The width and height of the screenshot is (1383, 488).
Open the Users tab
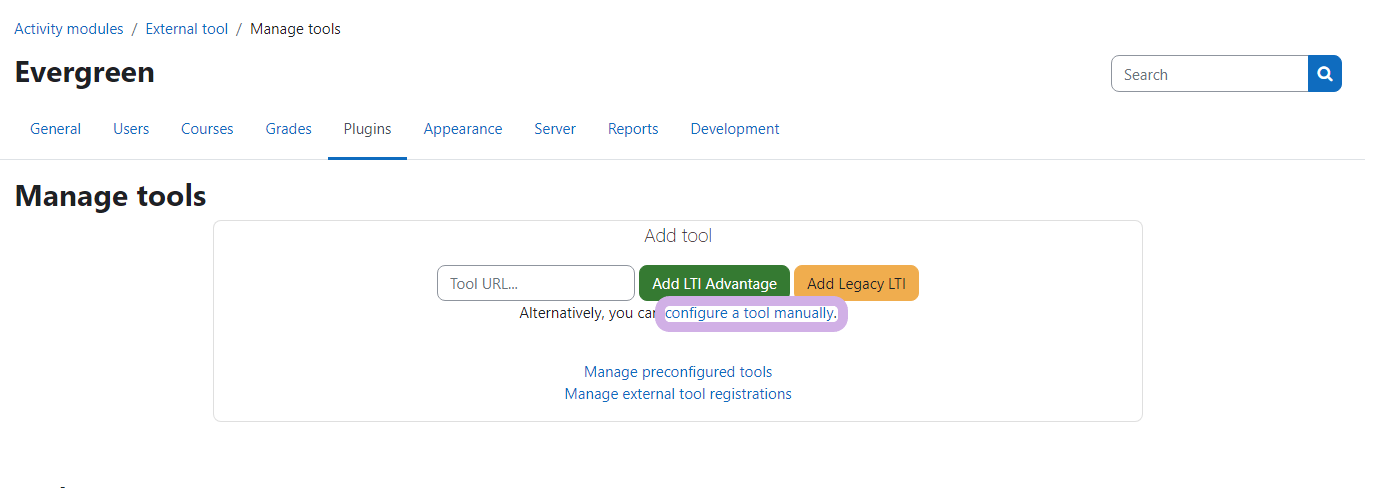(x=131, y=129)
